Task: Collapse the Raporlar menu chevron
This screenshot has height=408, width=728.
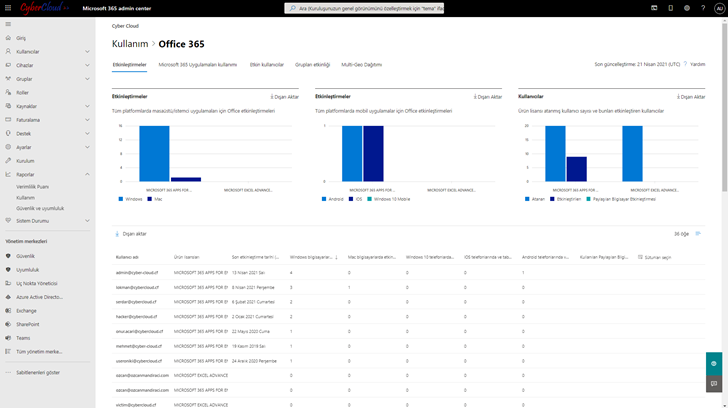Action: [x=87, y=174]
